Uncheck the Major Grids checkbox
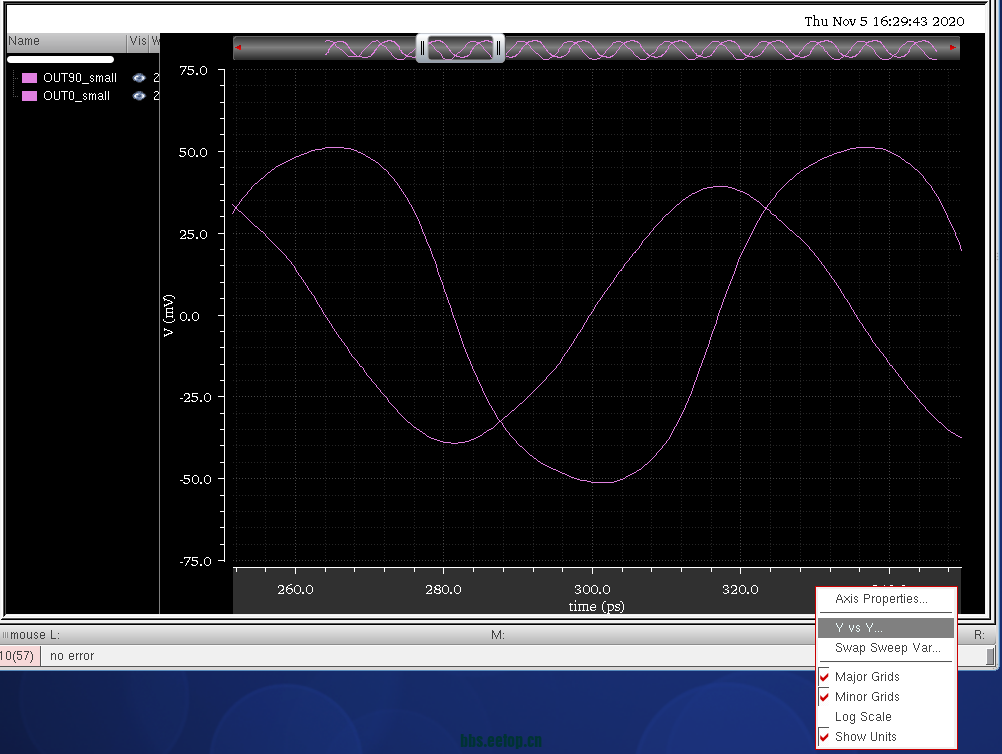 [x=825, y=677]
